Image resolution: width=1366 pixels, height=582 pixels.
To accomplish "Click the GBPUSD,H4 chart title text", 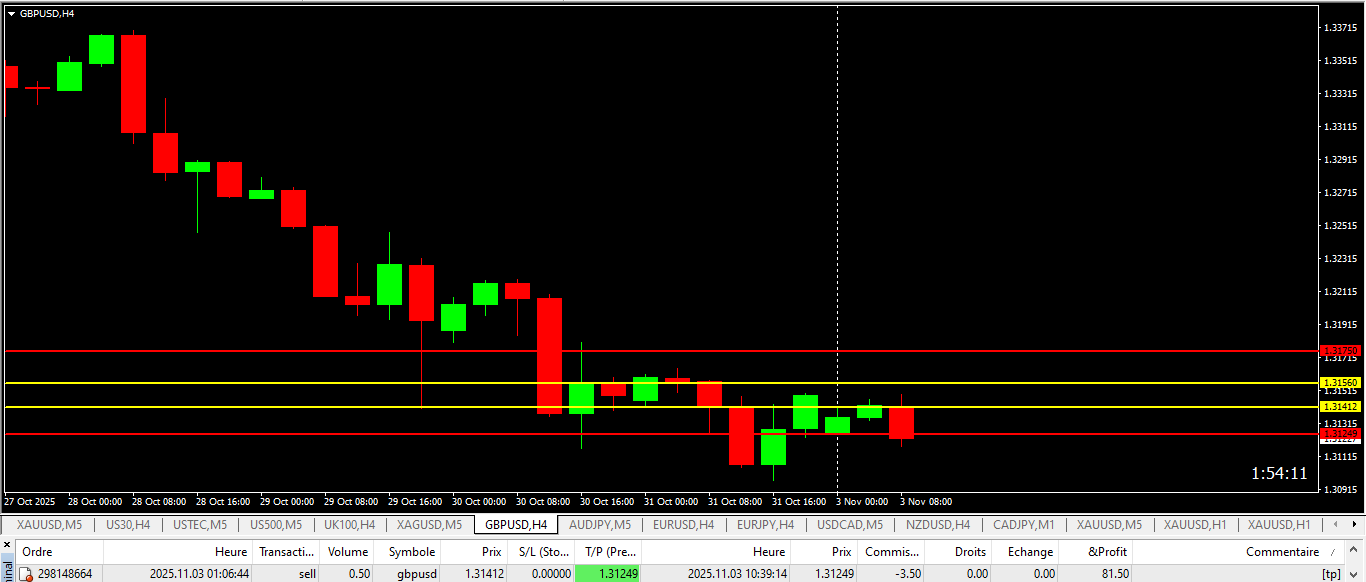I will 47,14.
